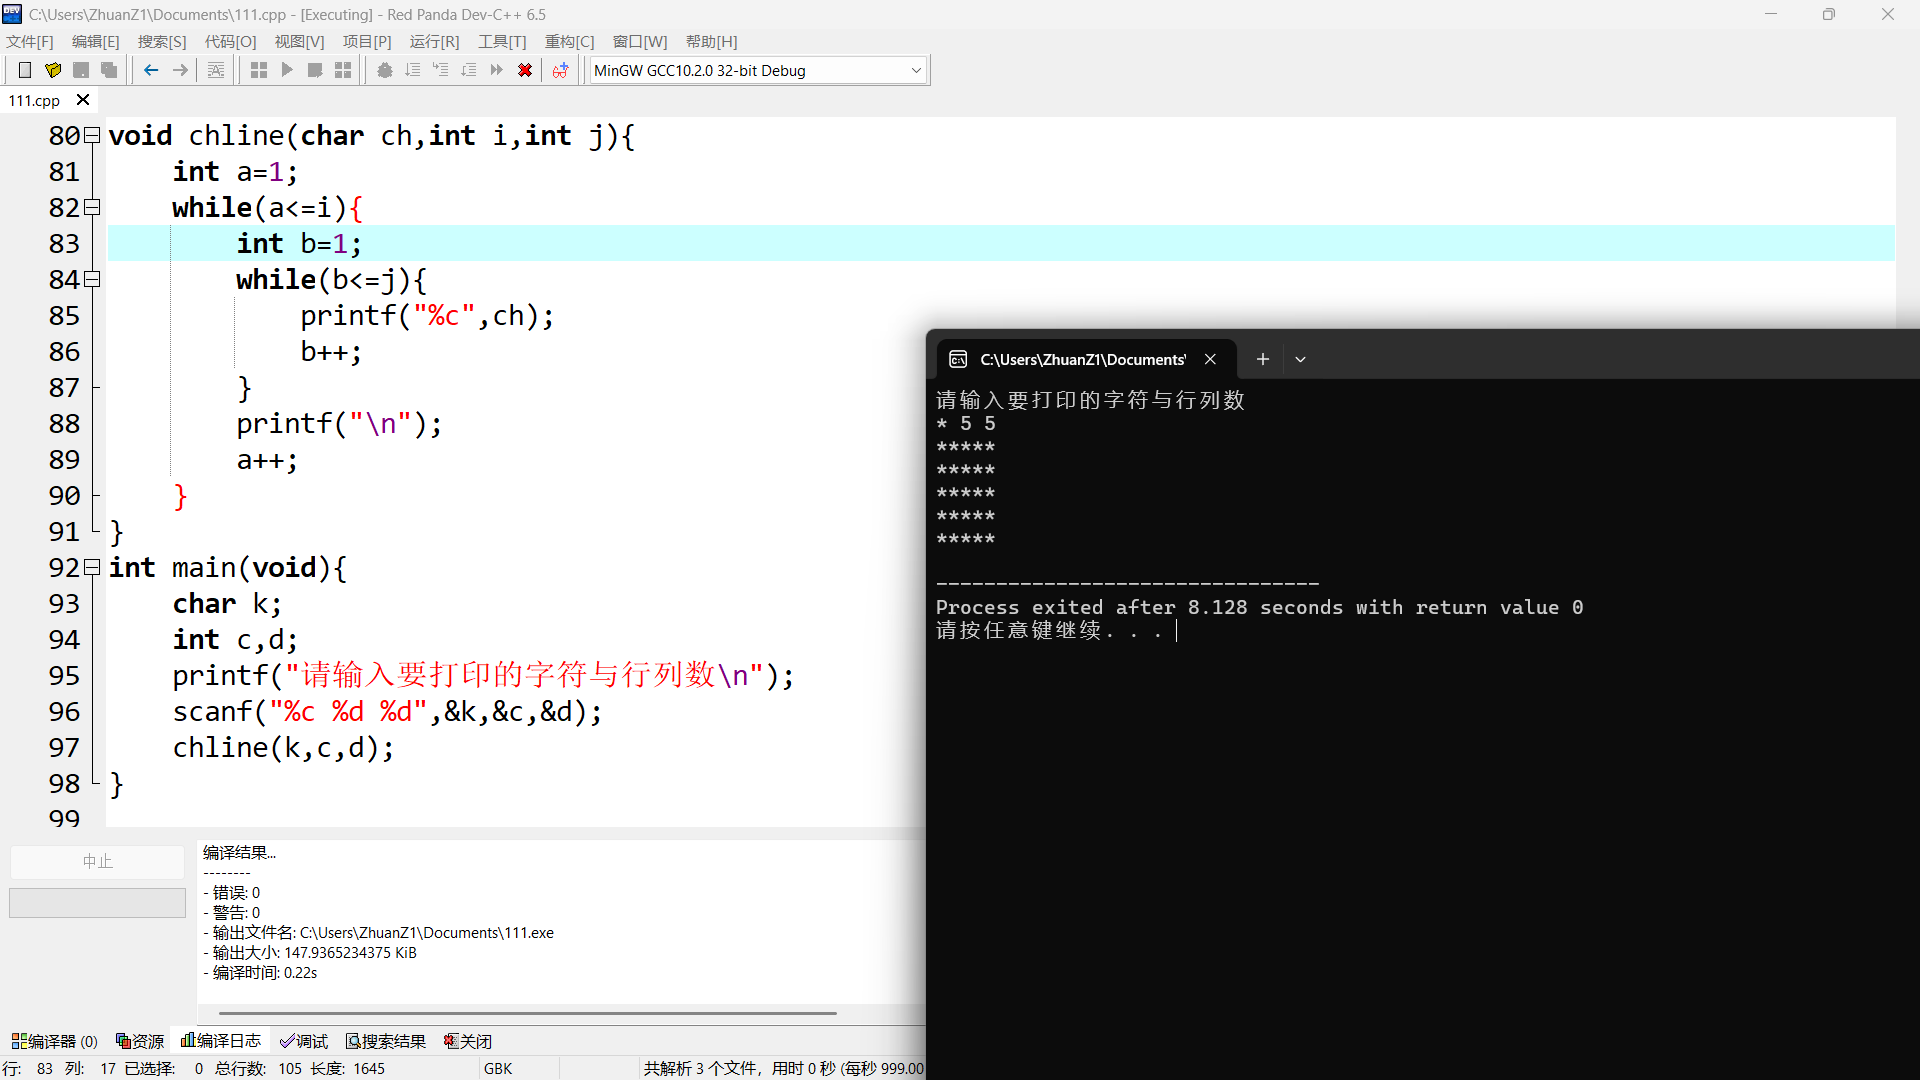Image resolution: width=1920 pixels, height=1080 pixels.
Task: Click the red X stop execution icon
Action: (525, 70)
